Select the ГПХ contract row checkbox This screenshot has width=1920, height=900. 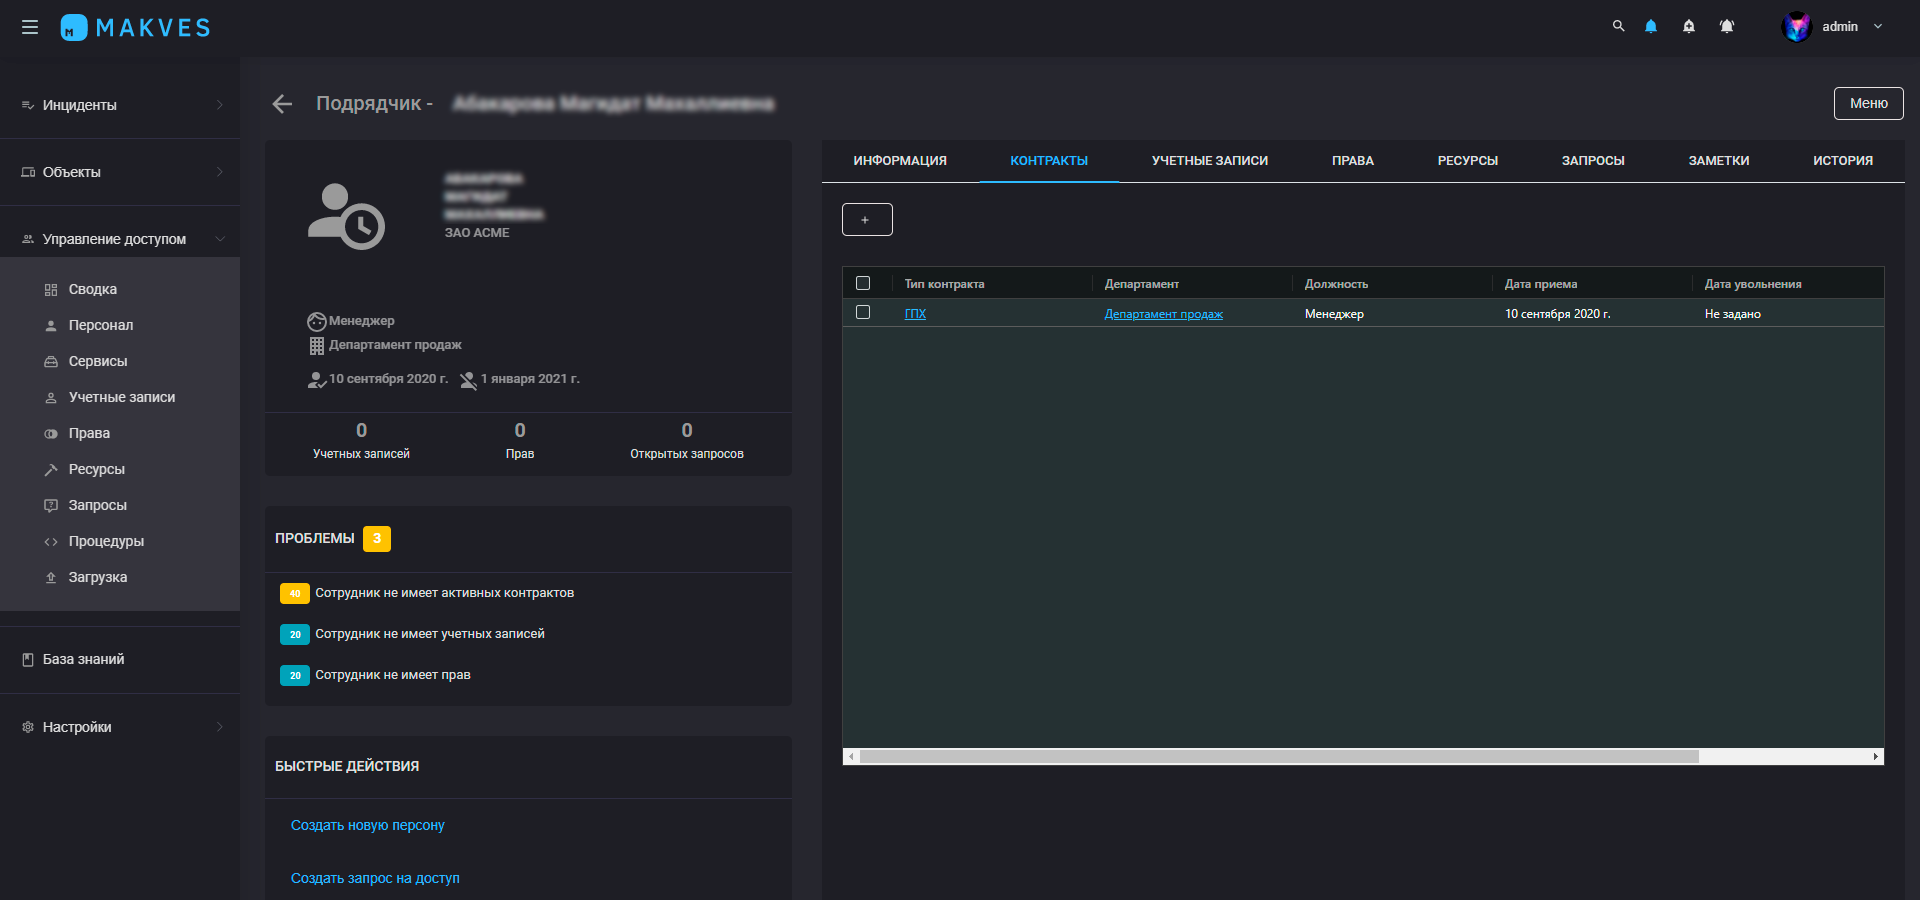click(x=863, y=313)
